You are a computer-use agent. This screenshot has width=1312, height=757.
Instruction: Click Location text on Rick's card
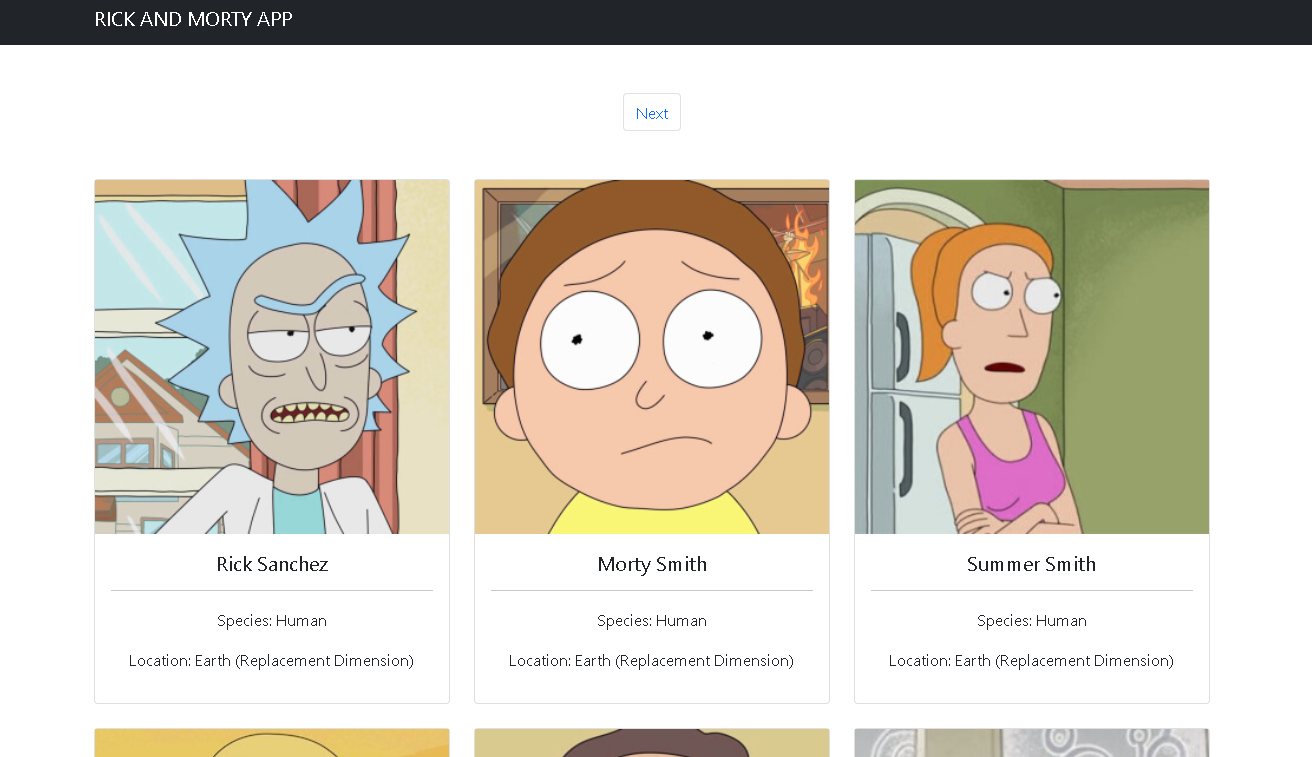(271, 660)
